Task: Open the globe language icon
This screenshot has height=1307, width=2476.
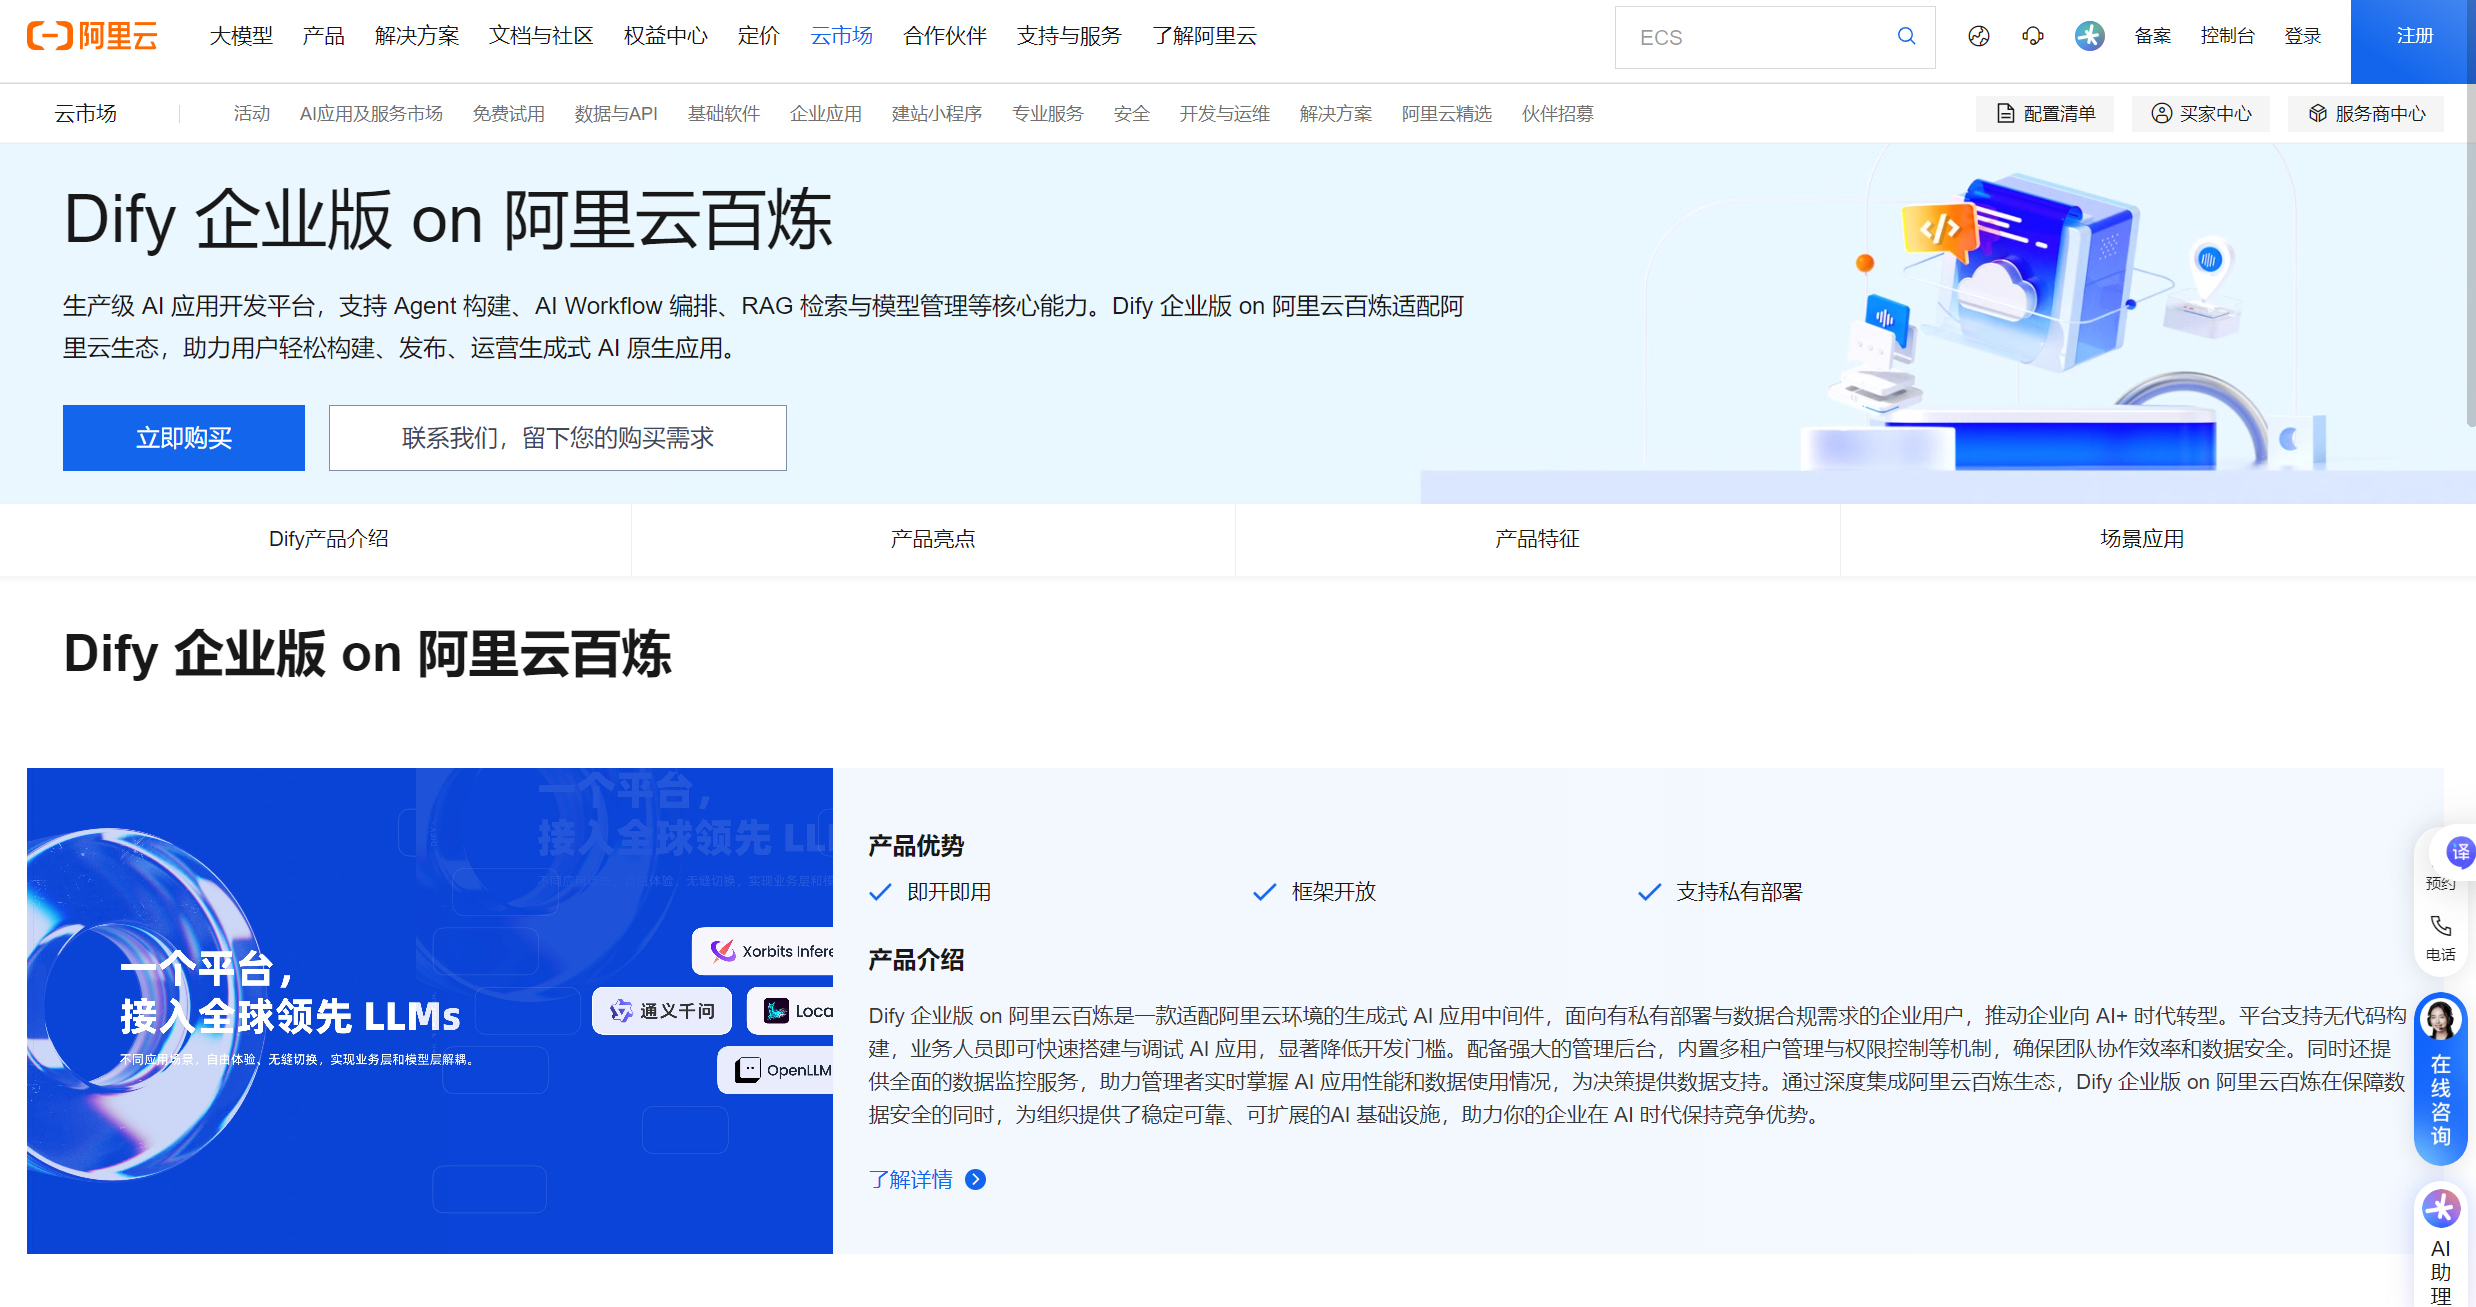Action: (1978, 36)
